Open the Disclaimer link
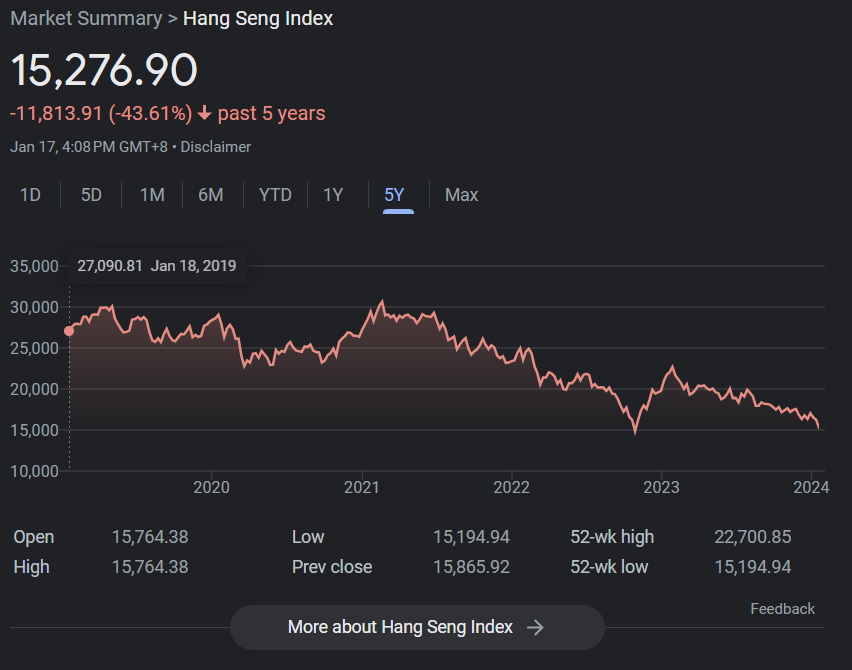The image size is (852, 670). coord(216,147)
